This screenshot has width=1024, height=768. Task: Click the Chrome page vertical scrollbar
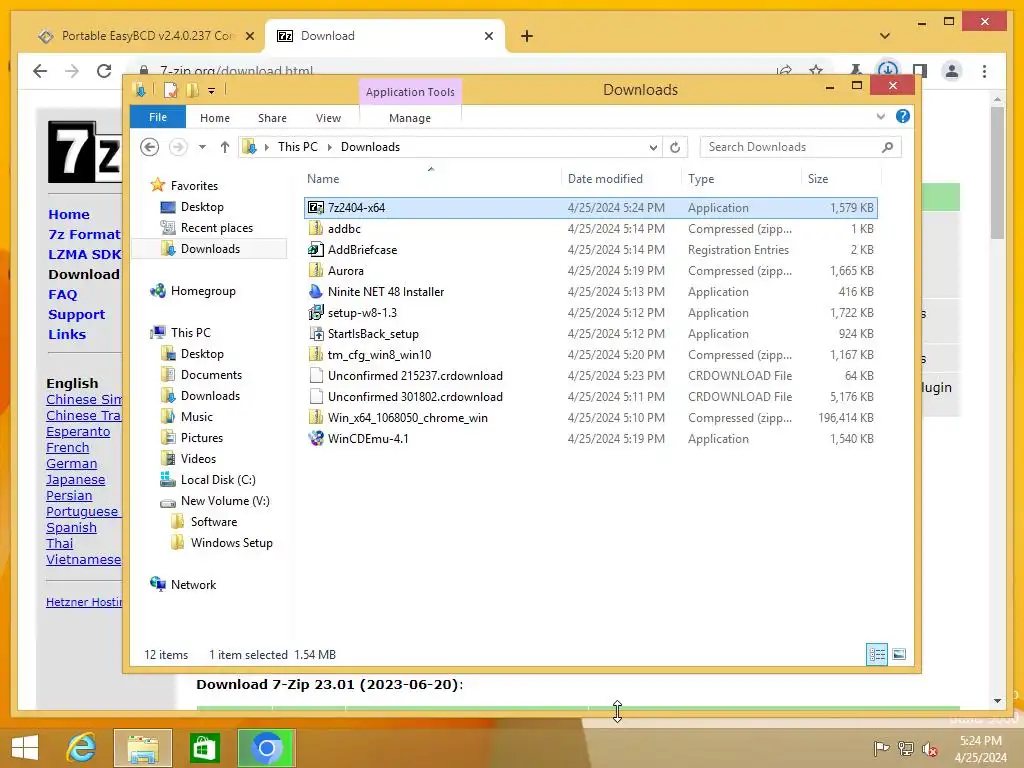[x=997, y=173]
